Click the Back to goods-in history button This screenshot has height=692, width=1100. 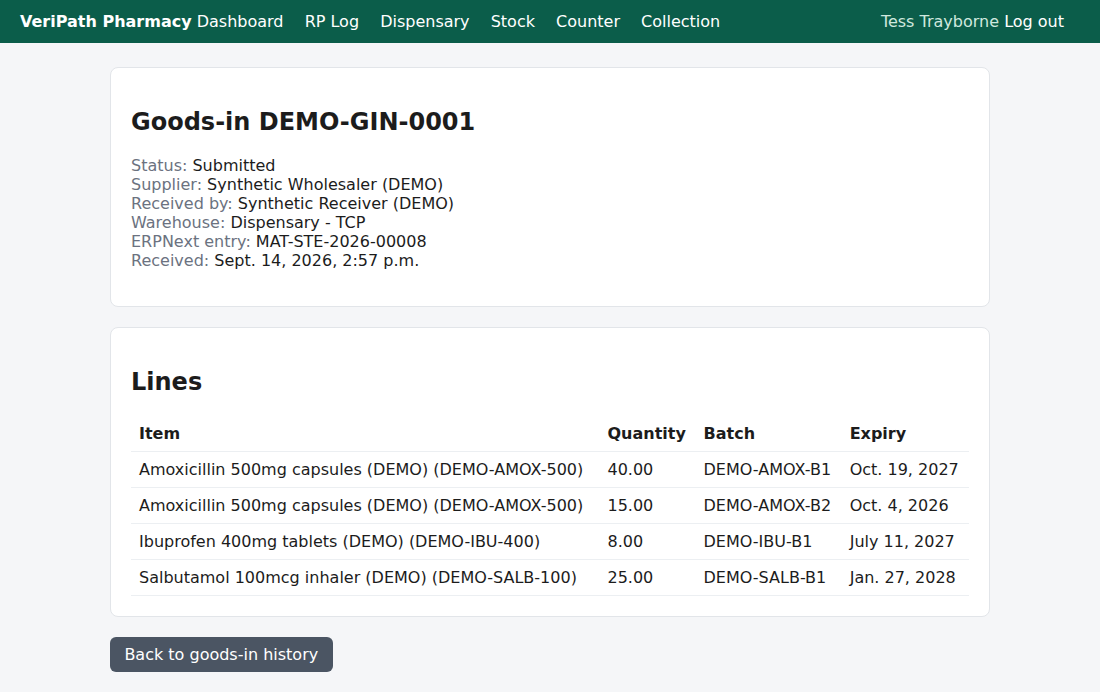(x=222, y=654)
